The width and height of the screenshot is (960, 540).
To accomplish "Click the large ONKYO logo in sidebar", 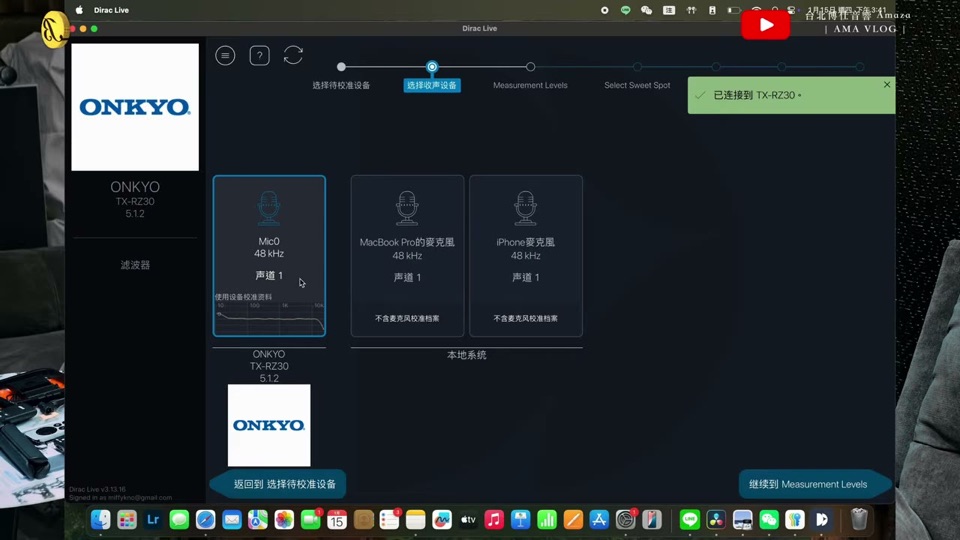I will [135, 107].
